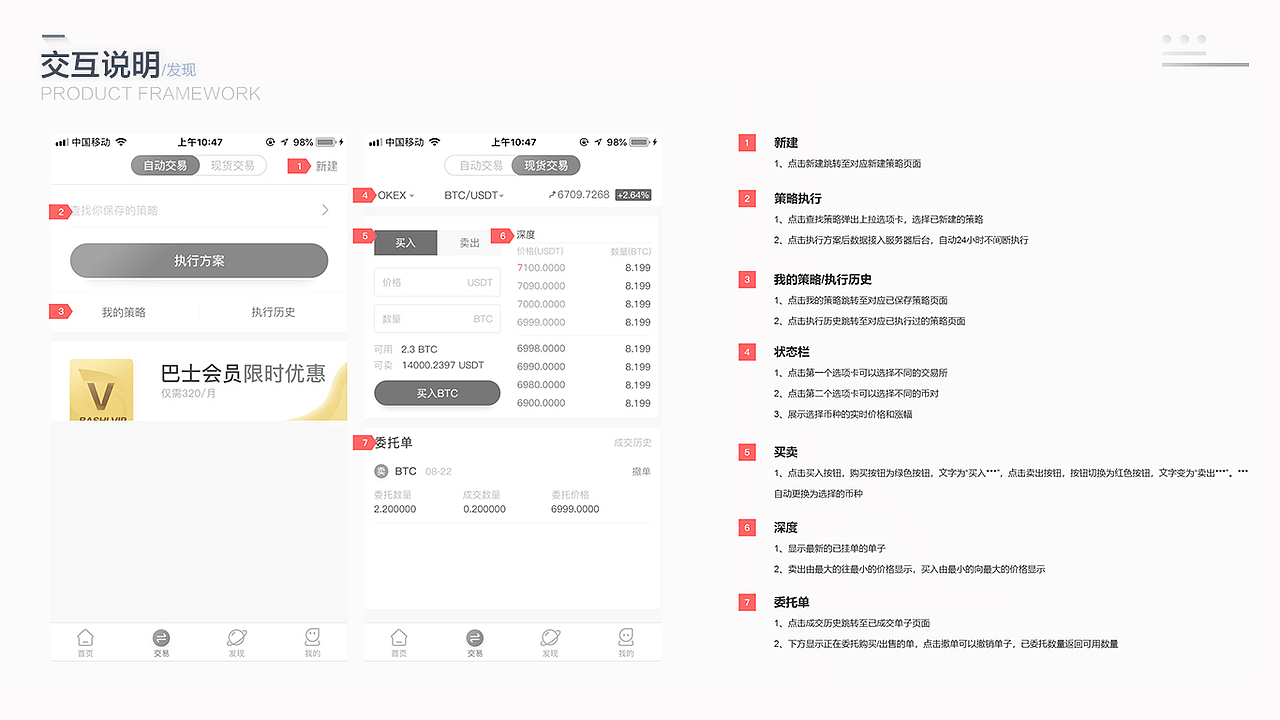Screen dimensions: 1280x720
Task: Switch to 现货交易 mode on right screen
Action: [546, 165]
